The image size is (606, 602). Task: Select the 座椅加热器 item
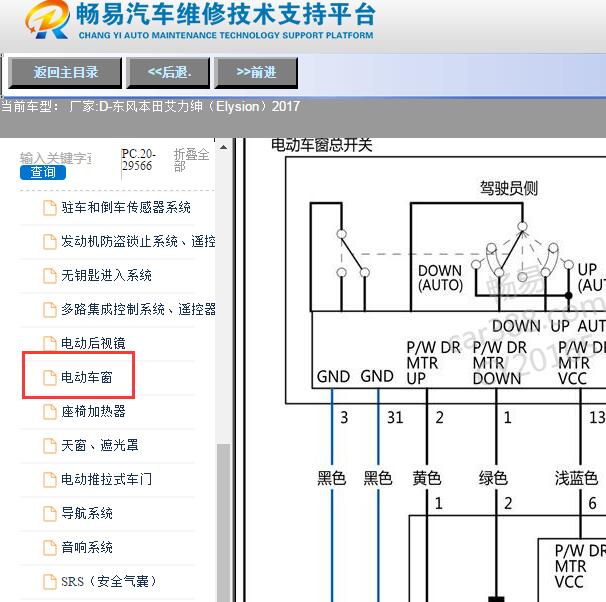[93, 412]
